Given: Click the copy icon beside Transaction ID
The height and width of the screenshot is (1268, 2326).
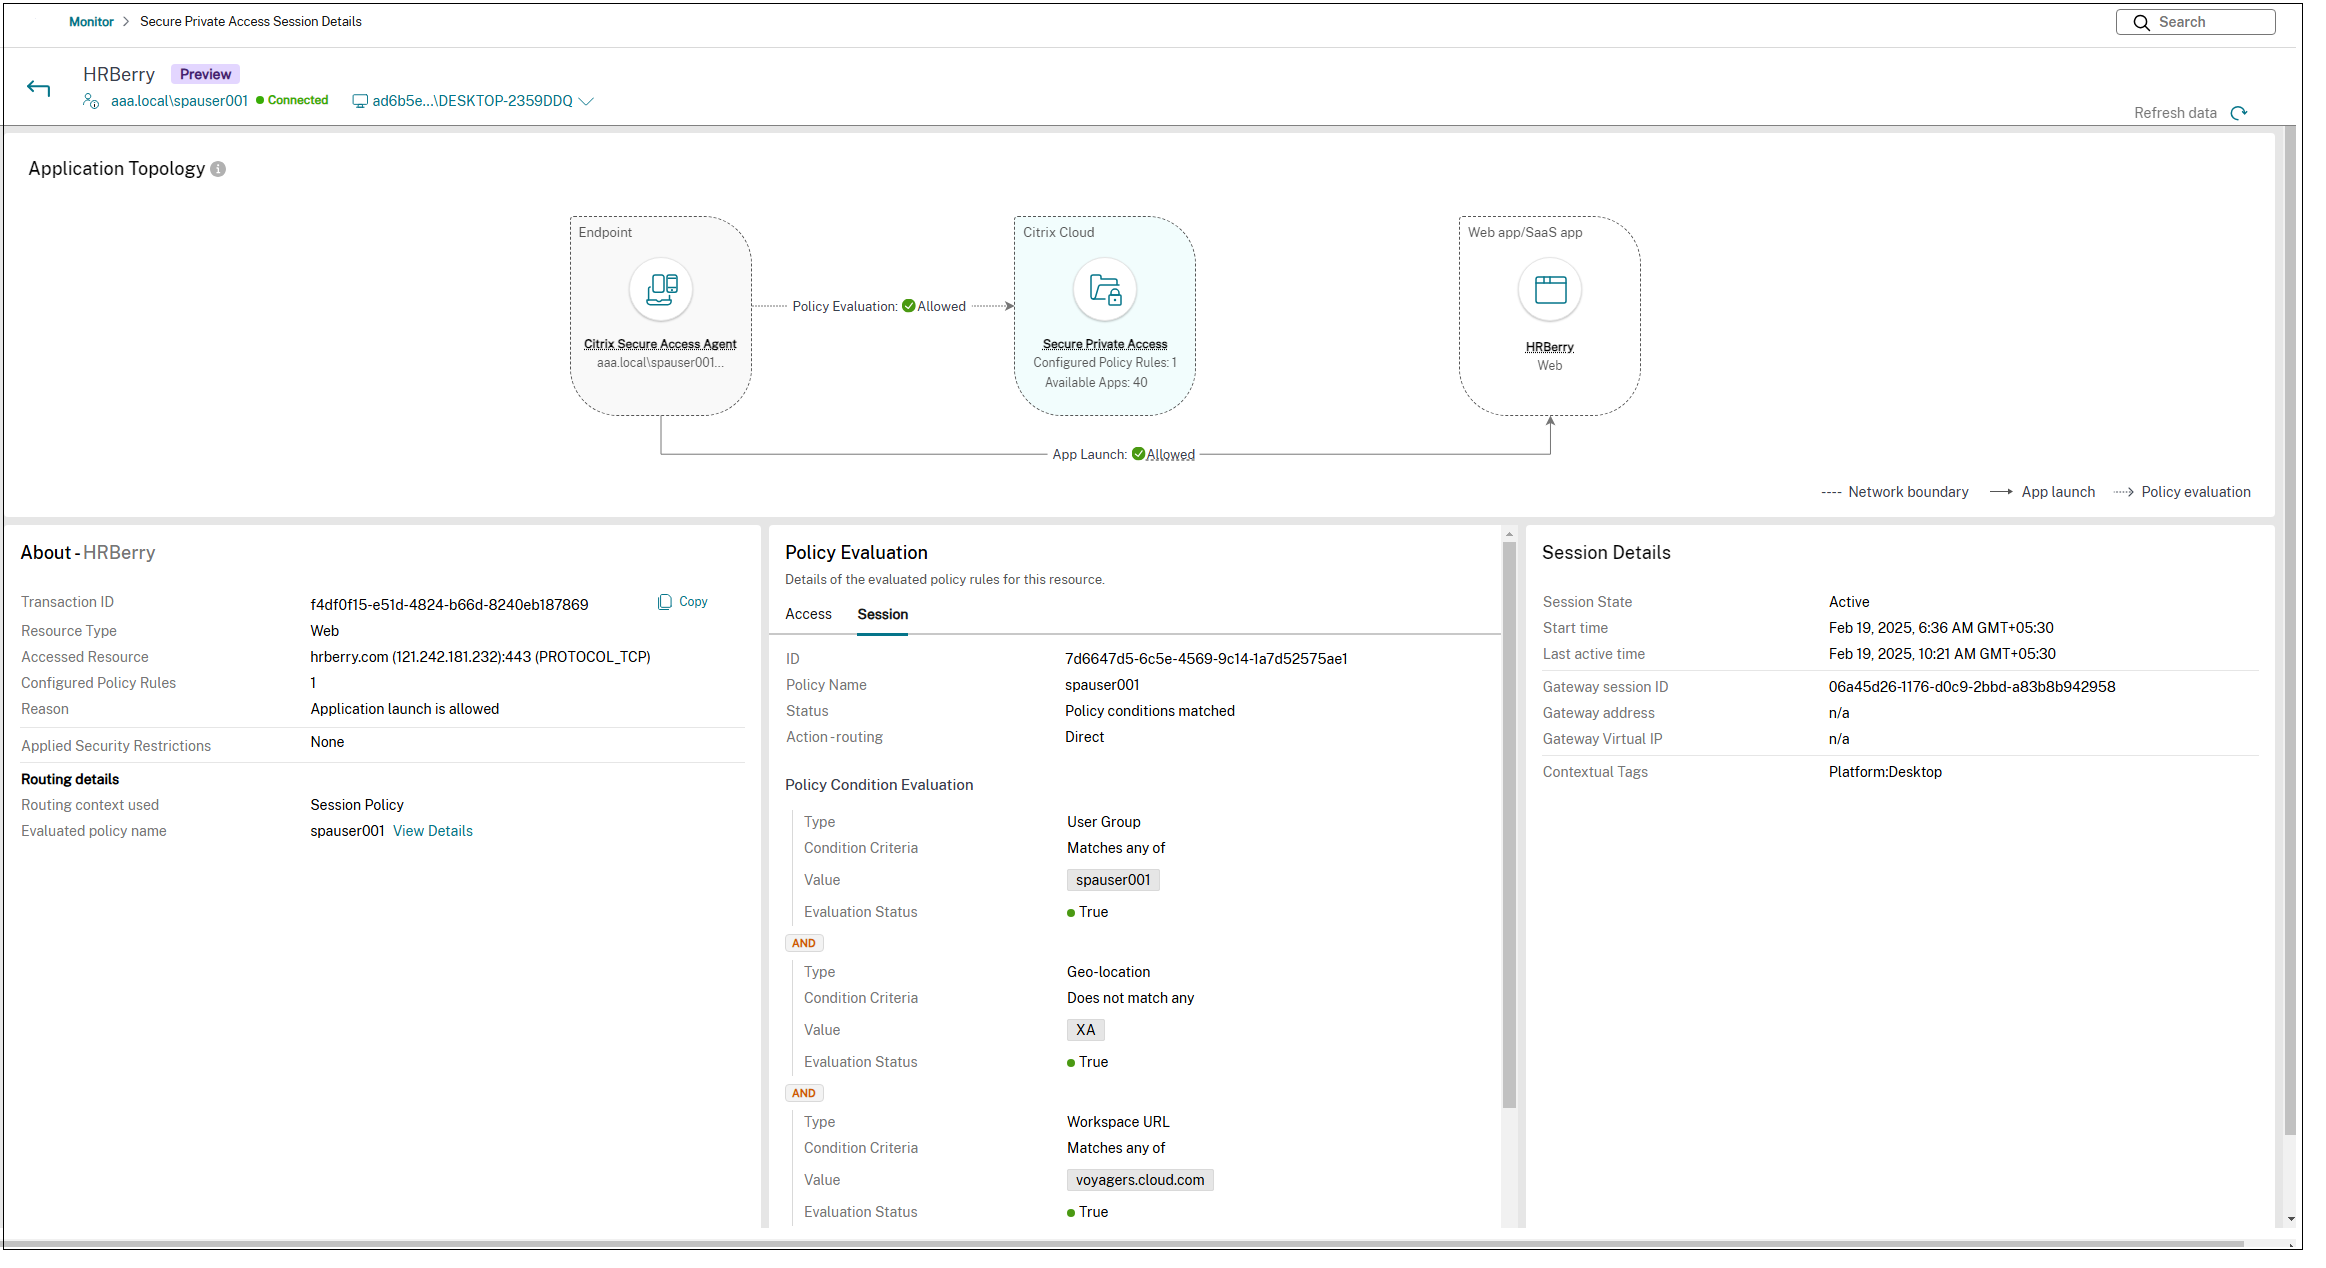Looking at the screenshot, I should [665, 602].
